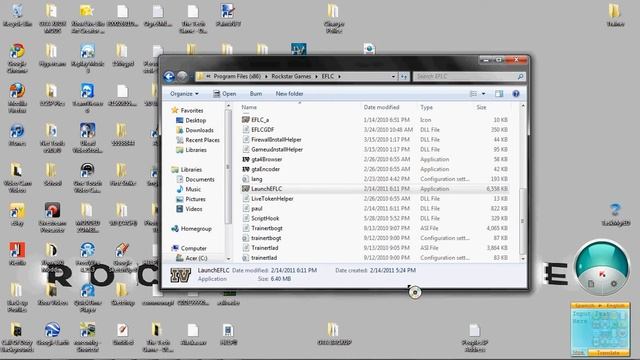Expand the address bar history dropdown
The image size is (640, 360).
393,76
